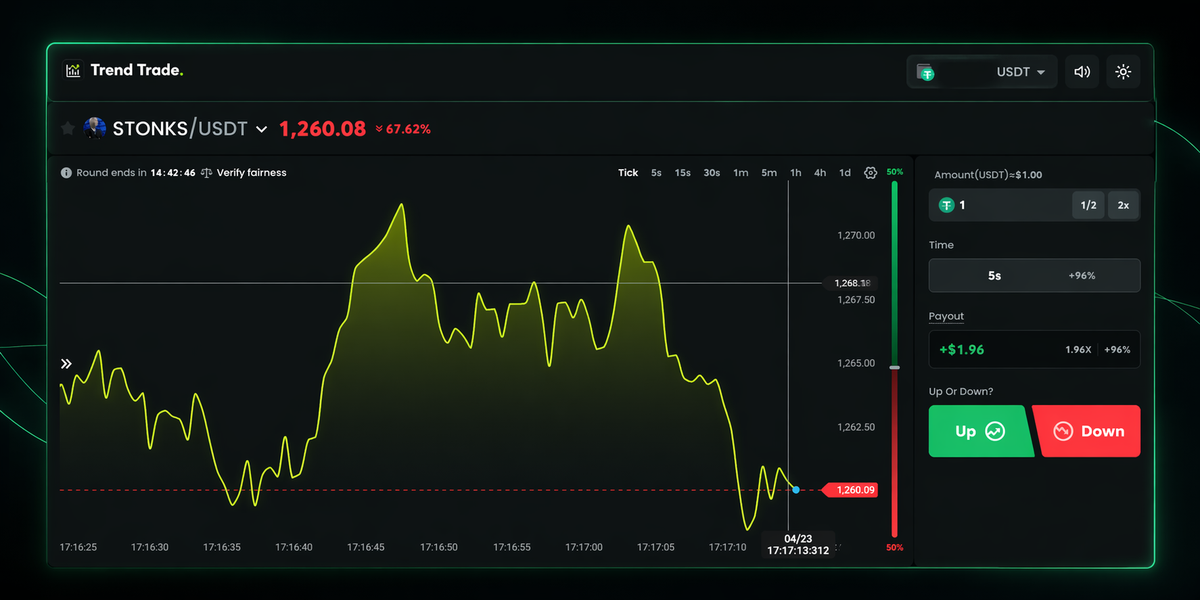Screen dimensions: 1200x600
Task: Click the Verify fairness scales icon
Action: click(206, 173)
